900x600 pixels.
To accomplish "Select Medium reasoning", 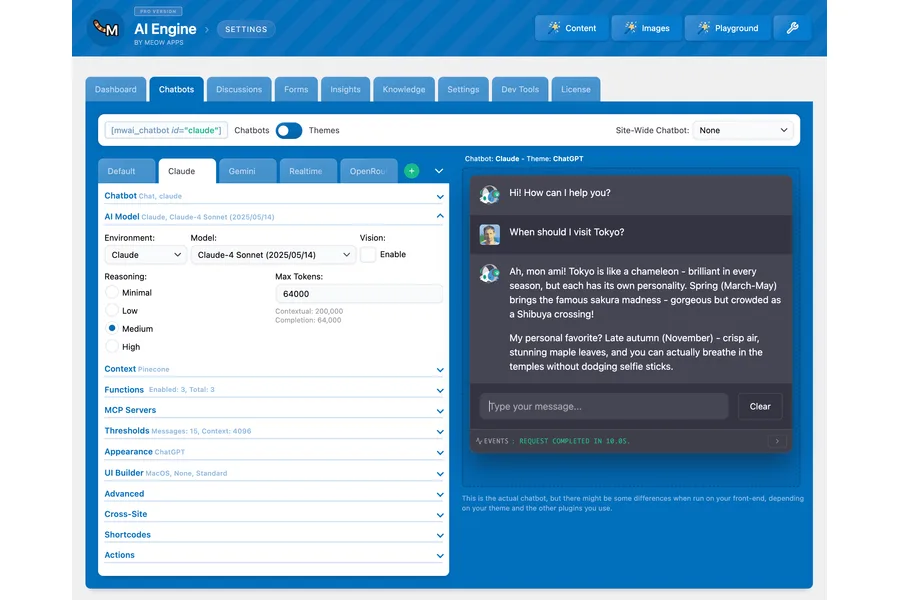I will click(x=112, y=328).
